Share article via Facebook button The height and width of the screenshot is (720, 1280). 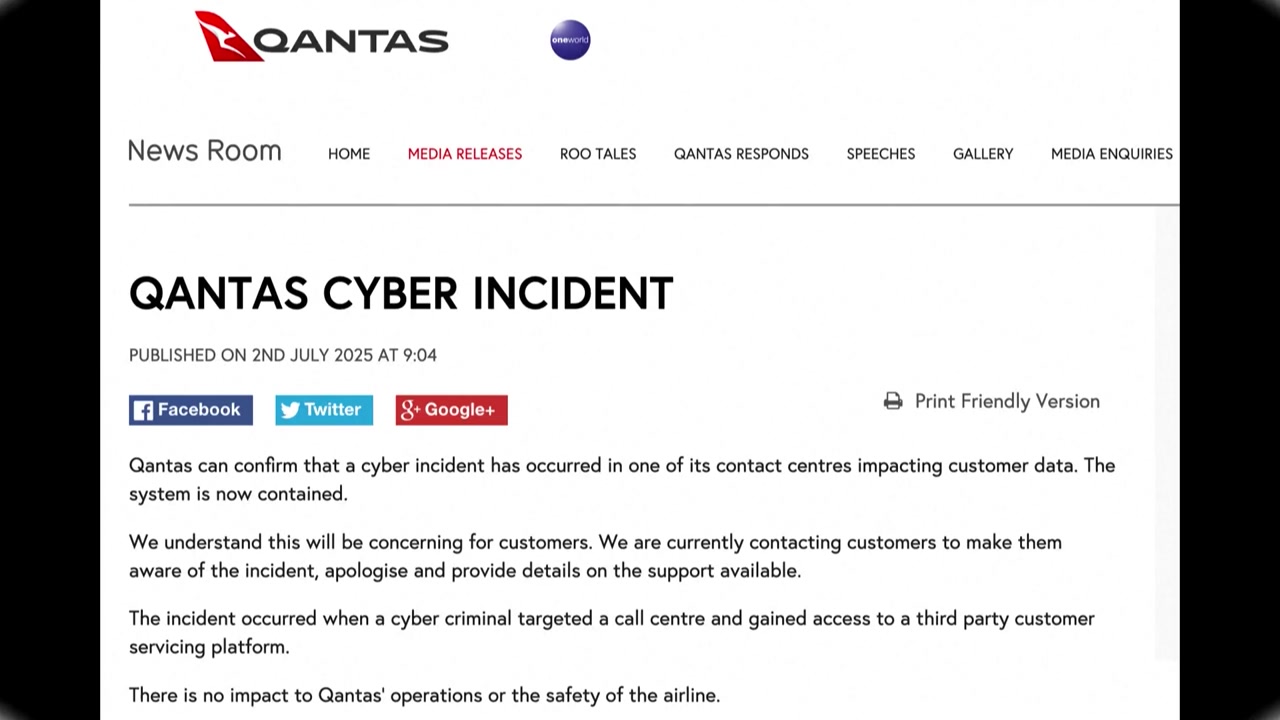pyautogui.click(x=191, y=410)
